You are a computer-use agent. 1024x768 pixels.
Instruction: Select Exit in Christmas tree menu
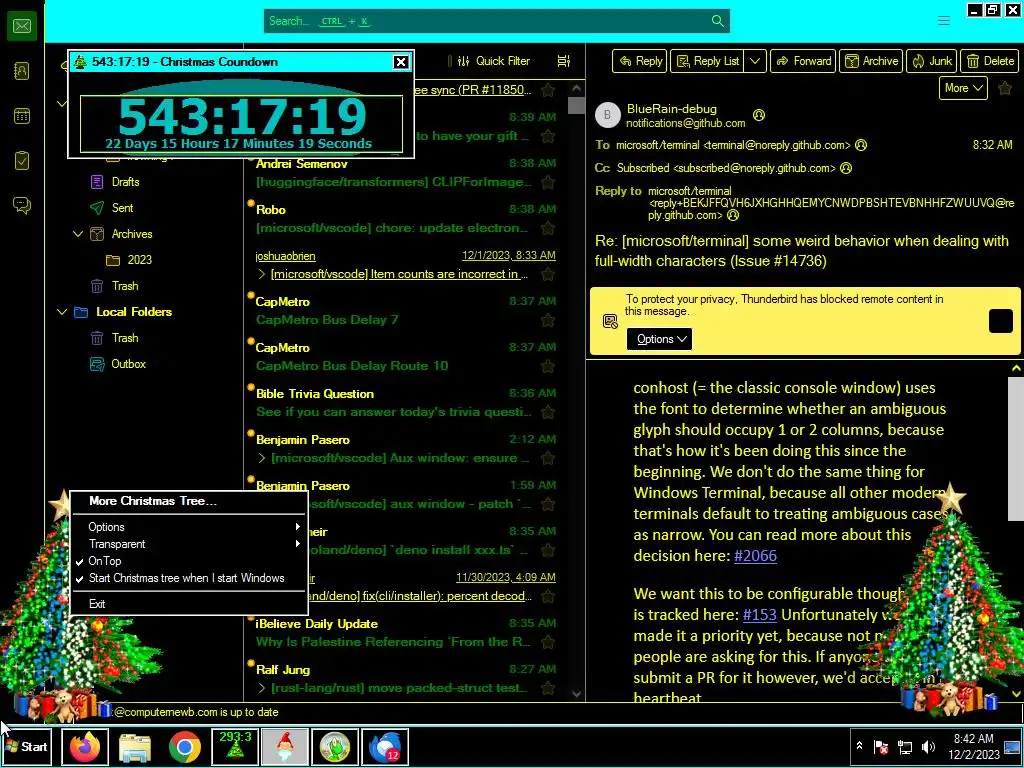point(188,604)
